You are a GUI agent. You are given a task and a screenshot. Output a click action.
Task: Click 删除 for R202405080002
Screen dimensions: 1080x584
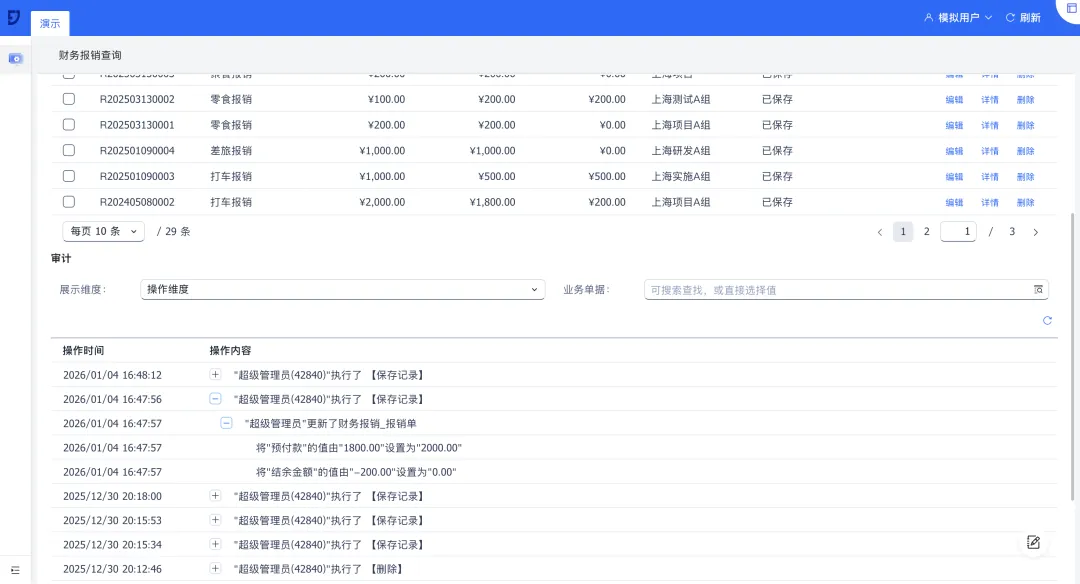pyautogui.click(x=1026, y=202)
